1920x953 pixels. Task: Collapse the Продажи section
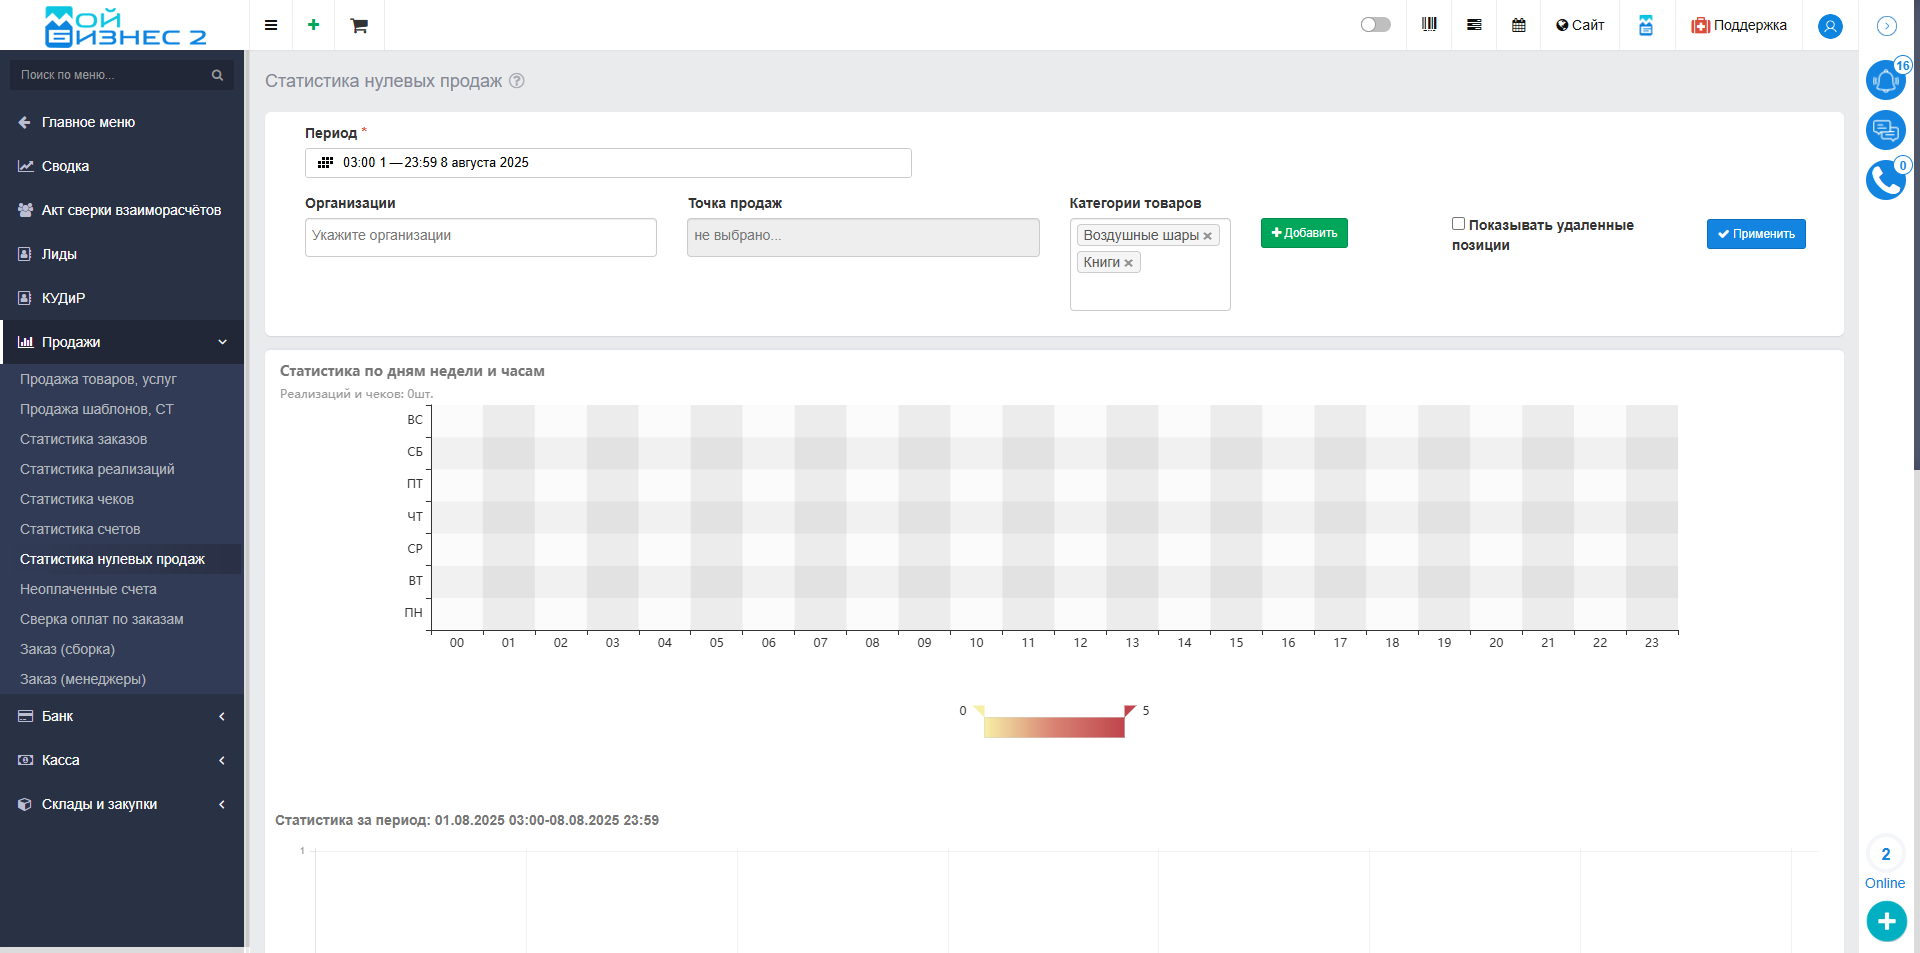point(122,342)
